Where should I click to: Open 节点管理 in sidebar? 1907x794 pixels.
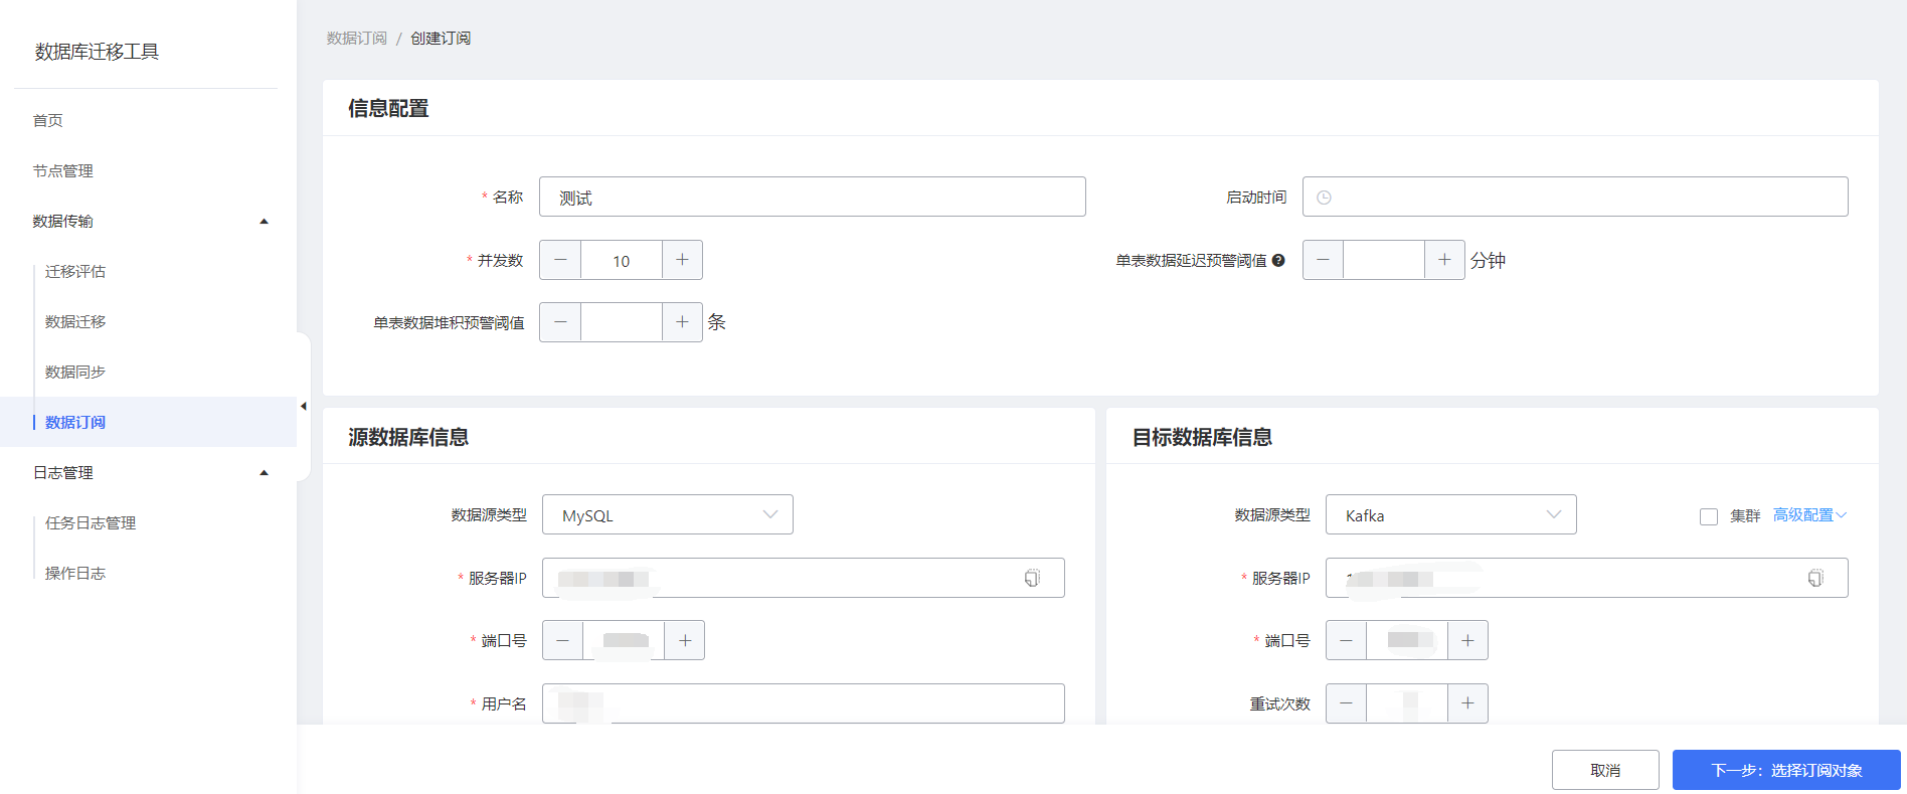(63, 171)
